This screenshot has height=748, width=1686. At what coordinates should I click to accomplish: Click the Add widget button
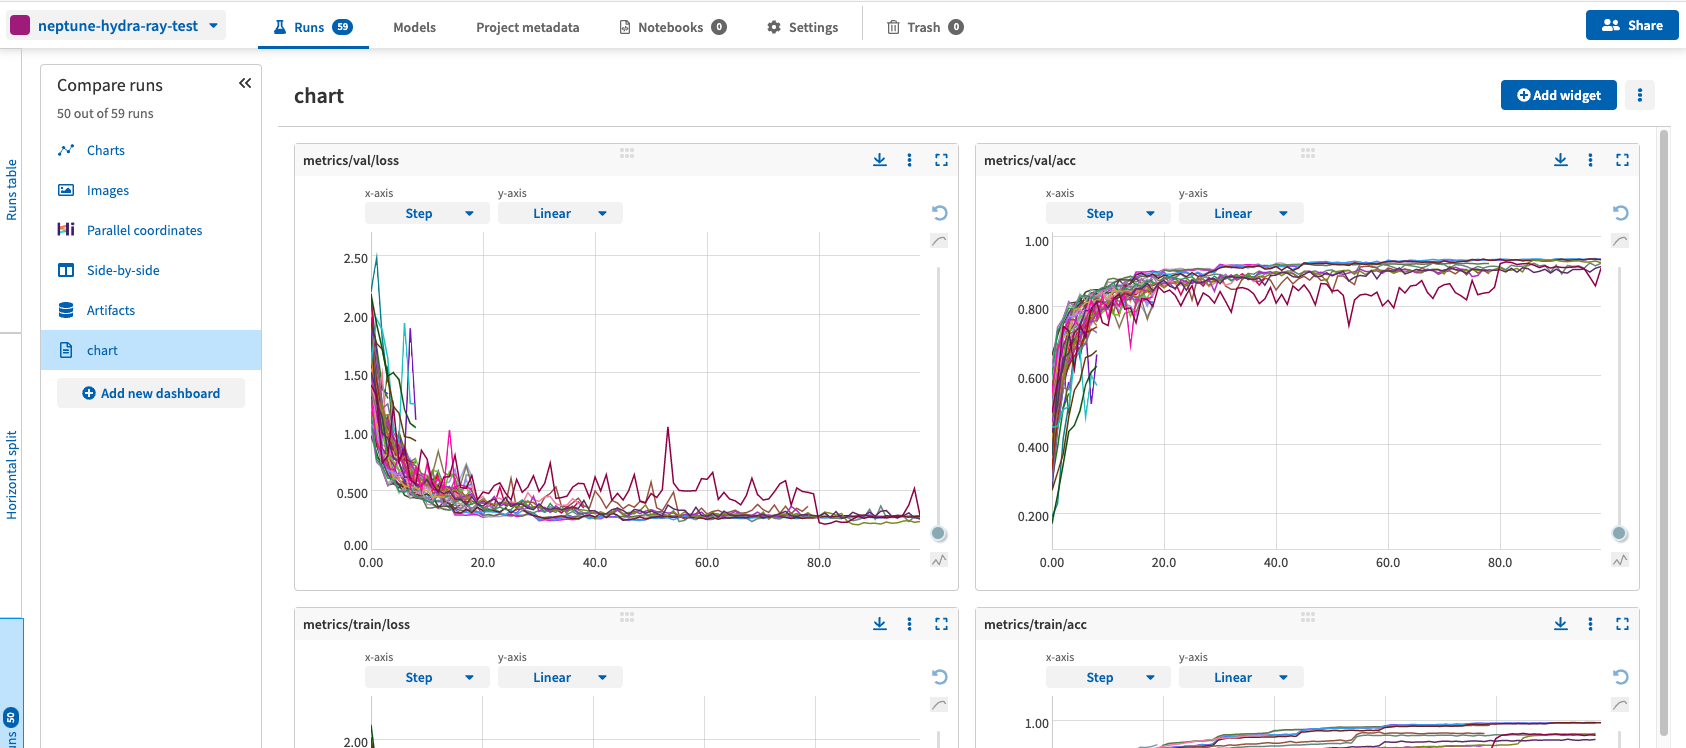pyautogui.click(x=1558, y=95)
